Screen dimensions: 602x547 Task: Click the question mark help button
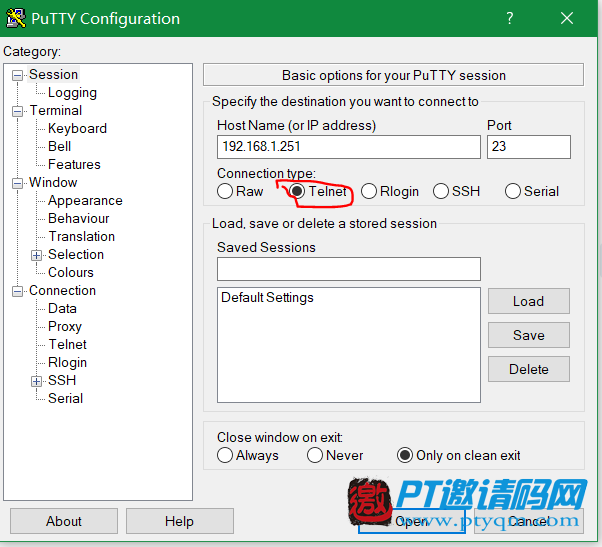click(x=509, y=18)
